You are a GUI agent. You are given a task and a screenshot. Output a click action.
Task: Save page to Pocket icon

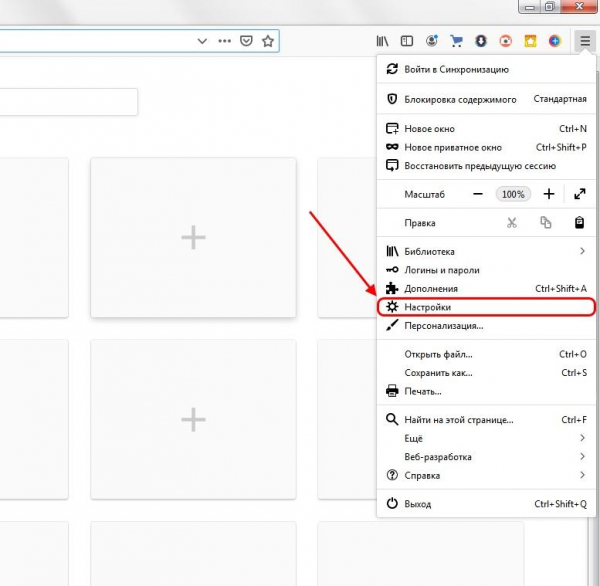point(246,41)
